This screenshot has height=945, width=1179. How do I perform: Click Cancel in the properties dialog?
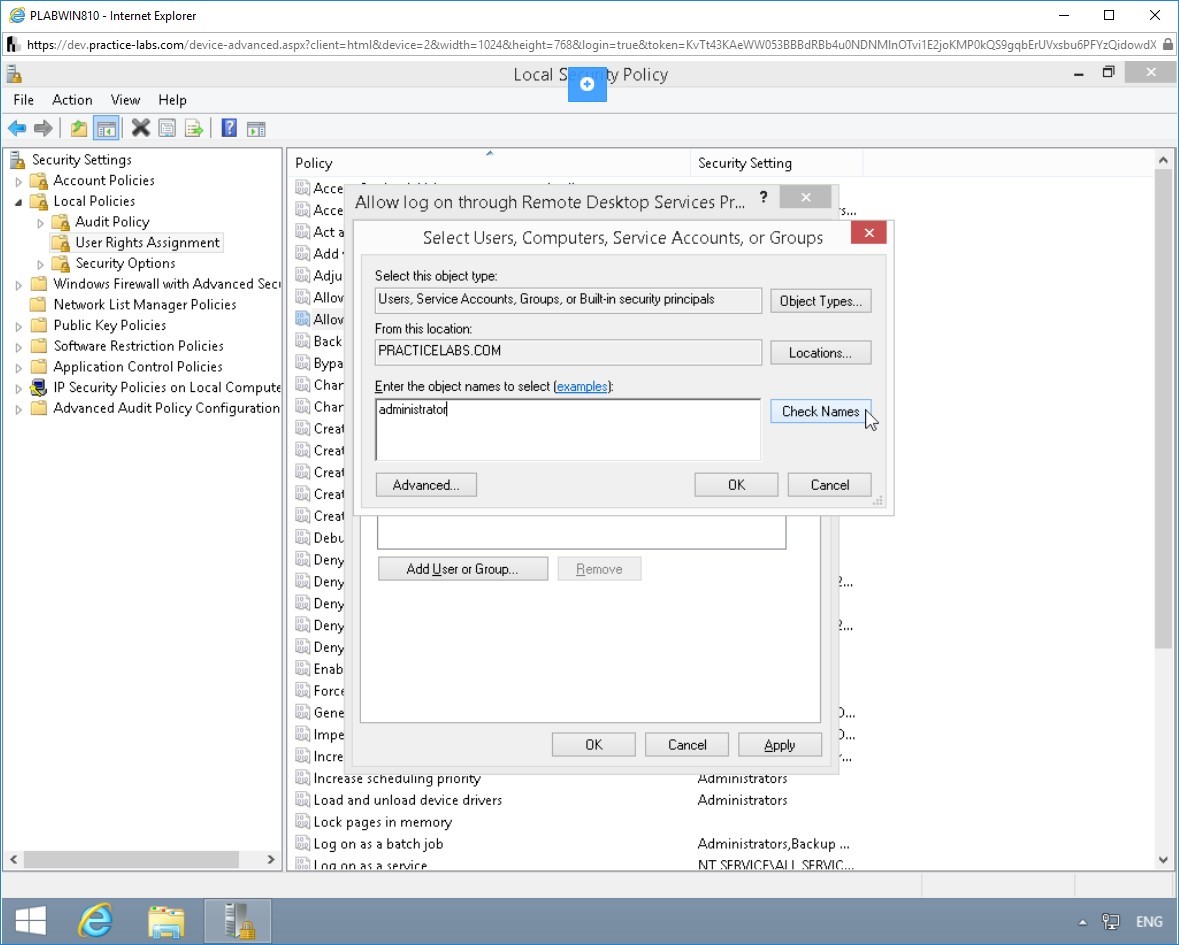(x=686, y=745)
